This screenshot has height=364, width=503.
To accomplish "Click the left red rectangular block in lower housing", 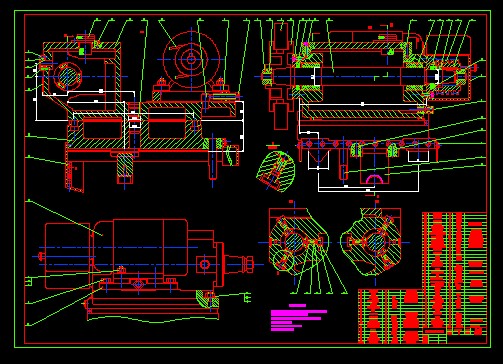I will point(102,128).
